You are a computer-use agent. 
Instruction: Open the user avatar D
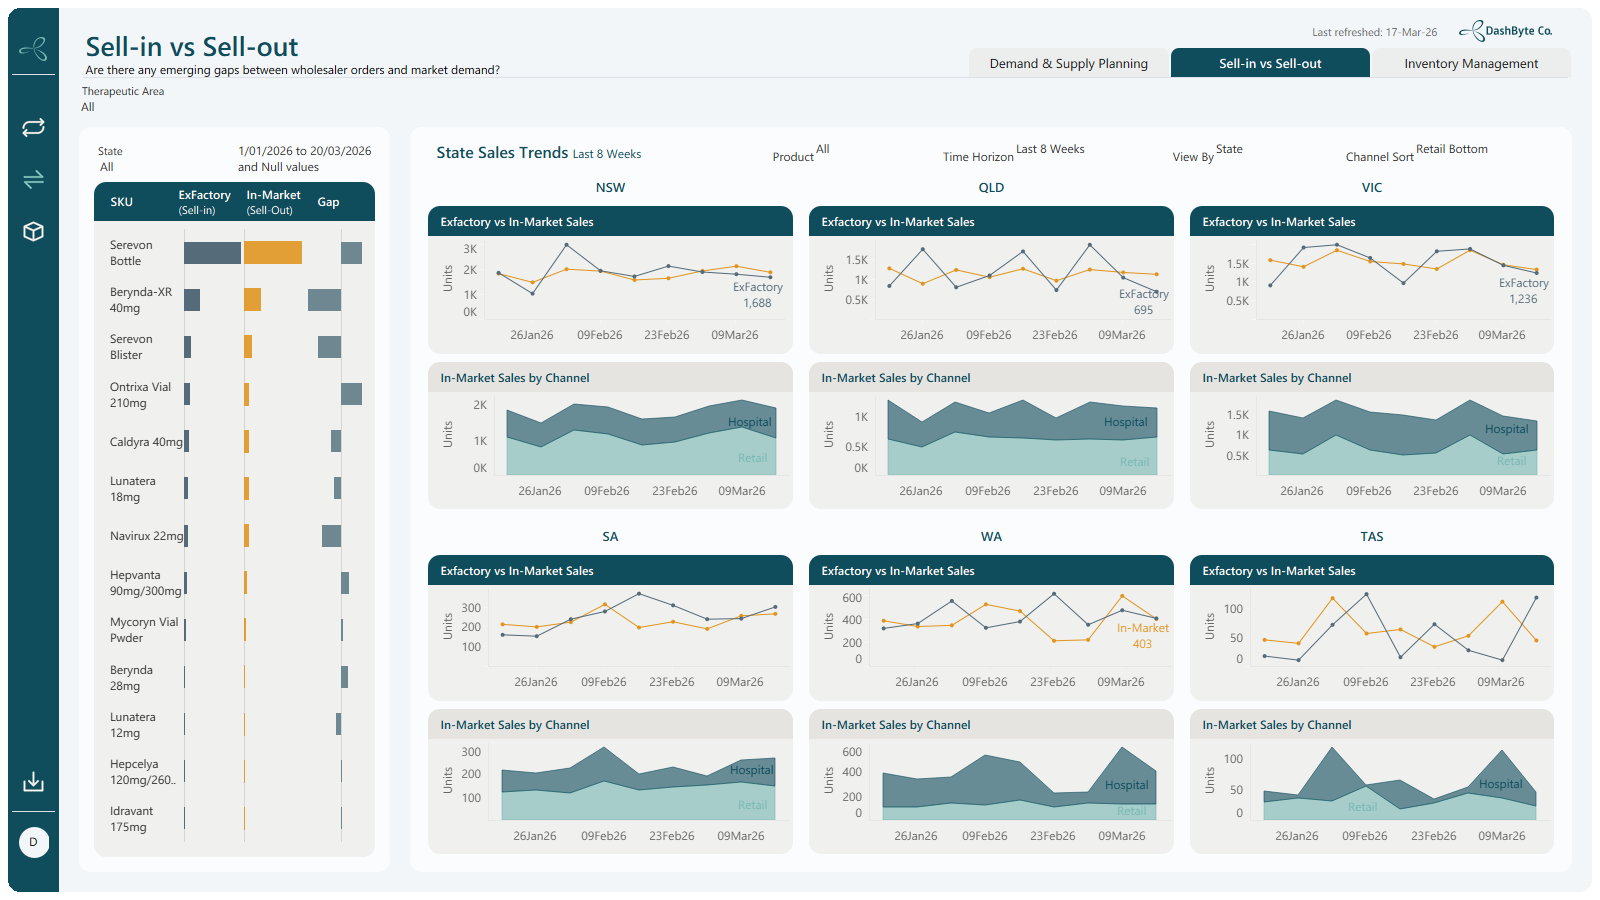point(34,842)
